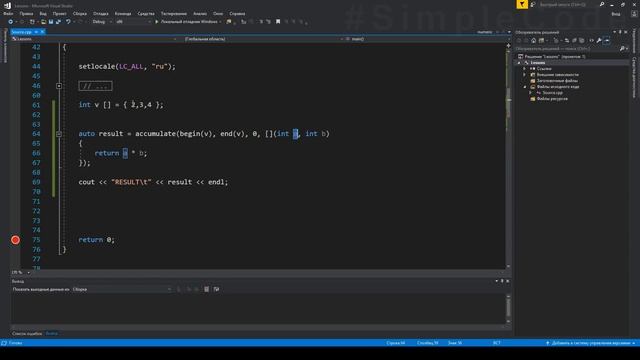Switch to the Вывод bottom tab
Viewport: 640px width, 360px height.
[51, 334]
